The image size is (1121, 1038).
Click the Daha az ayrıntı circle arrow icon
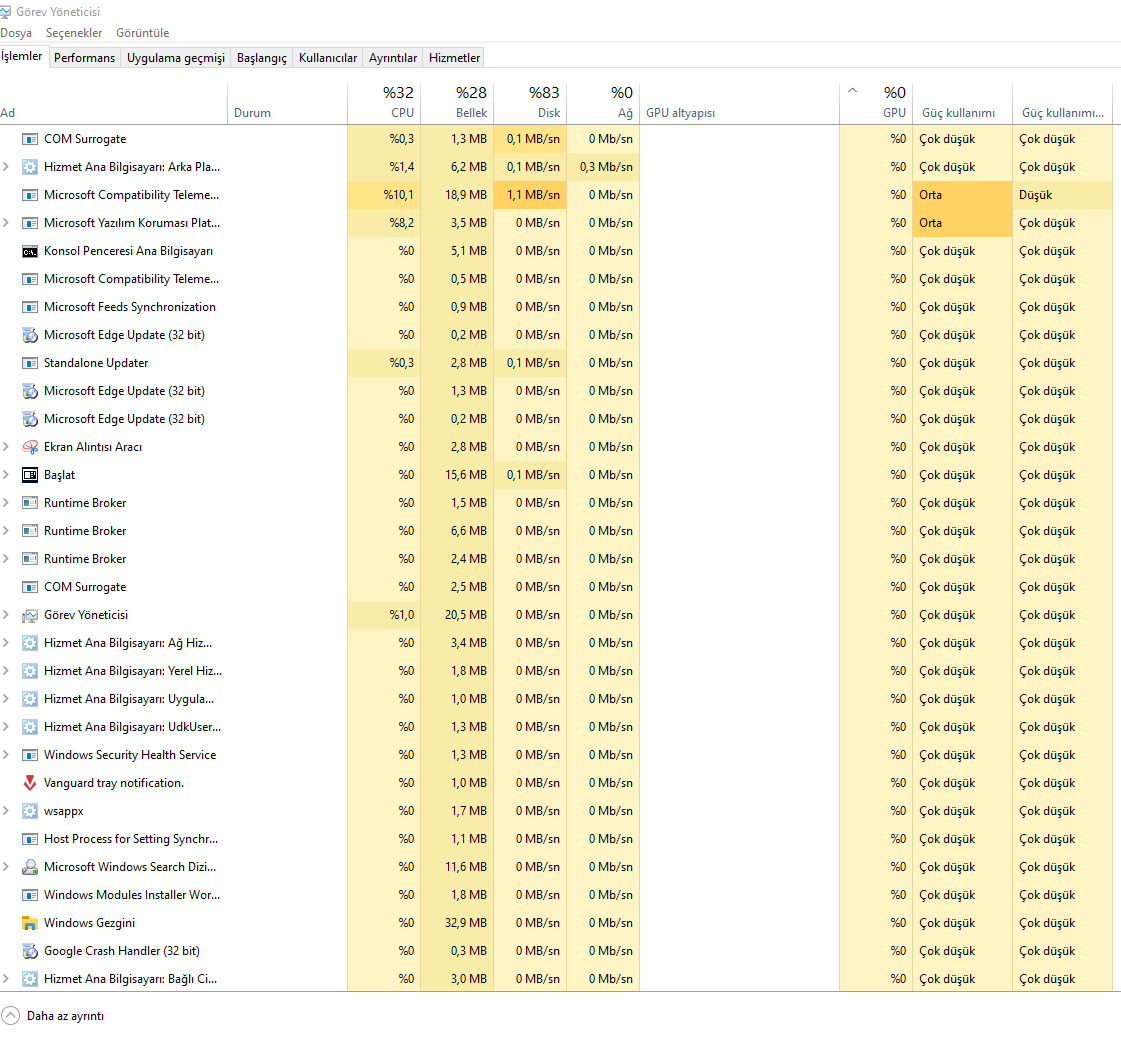[11, 1016]
